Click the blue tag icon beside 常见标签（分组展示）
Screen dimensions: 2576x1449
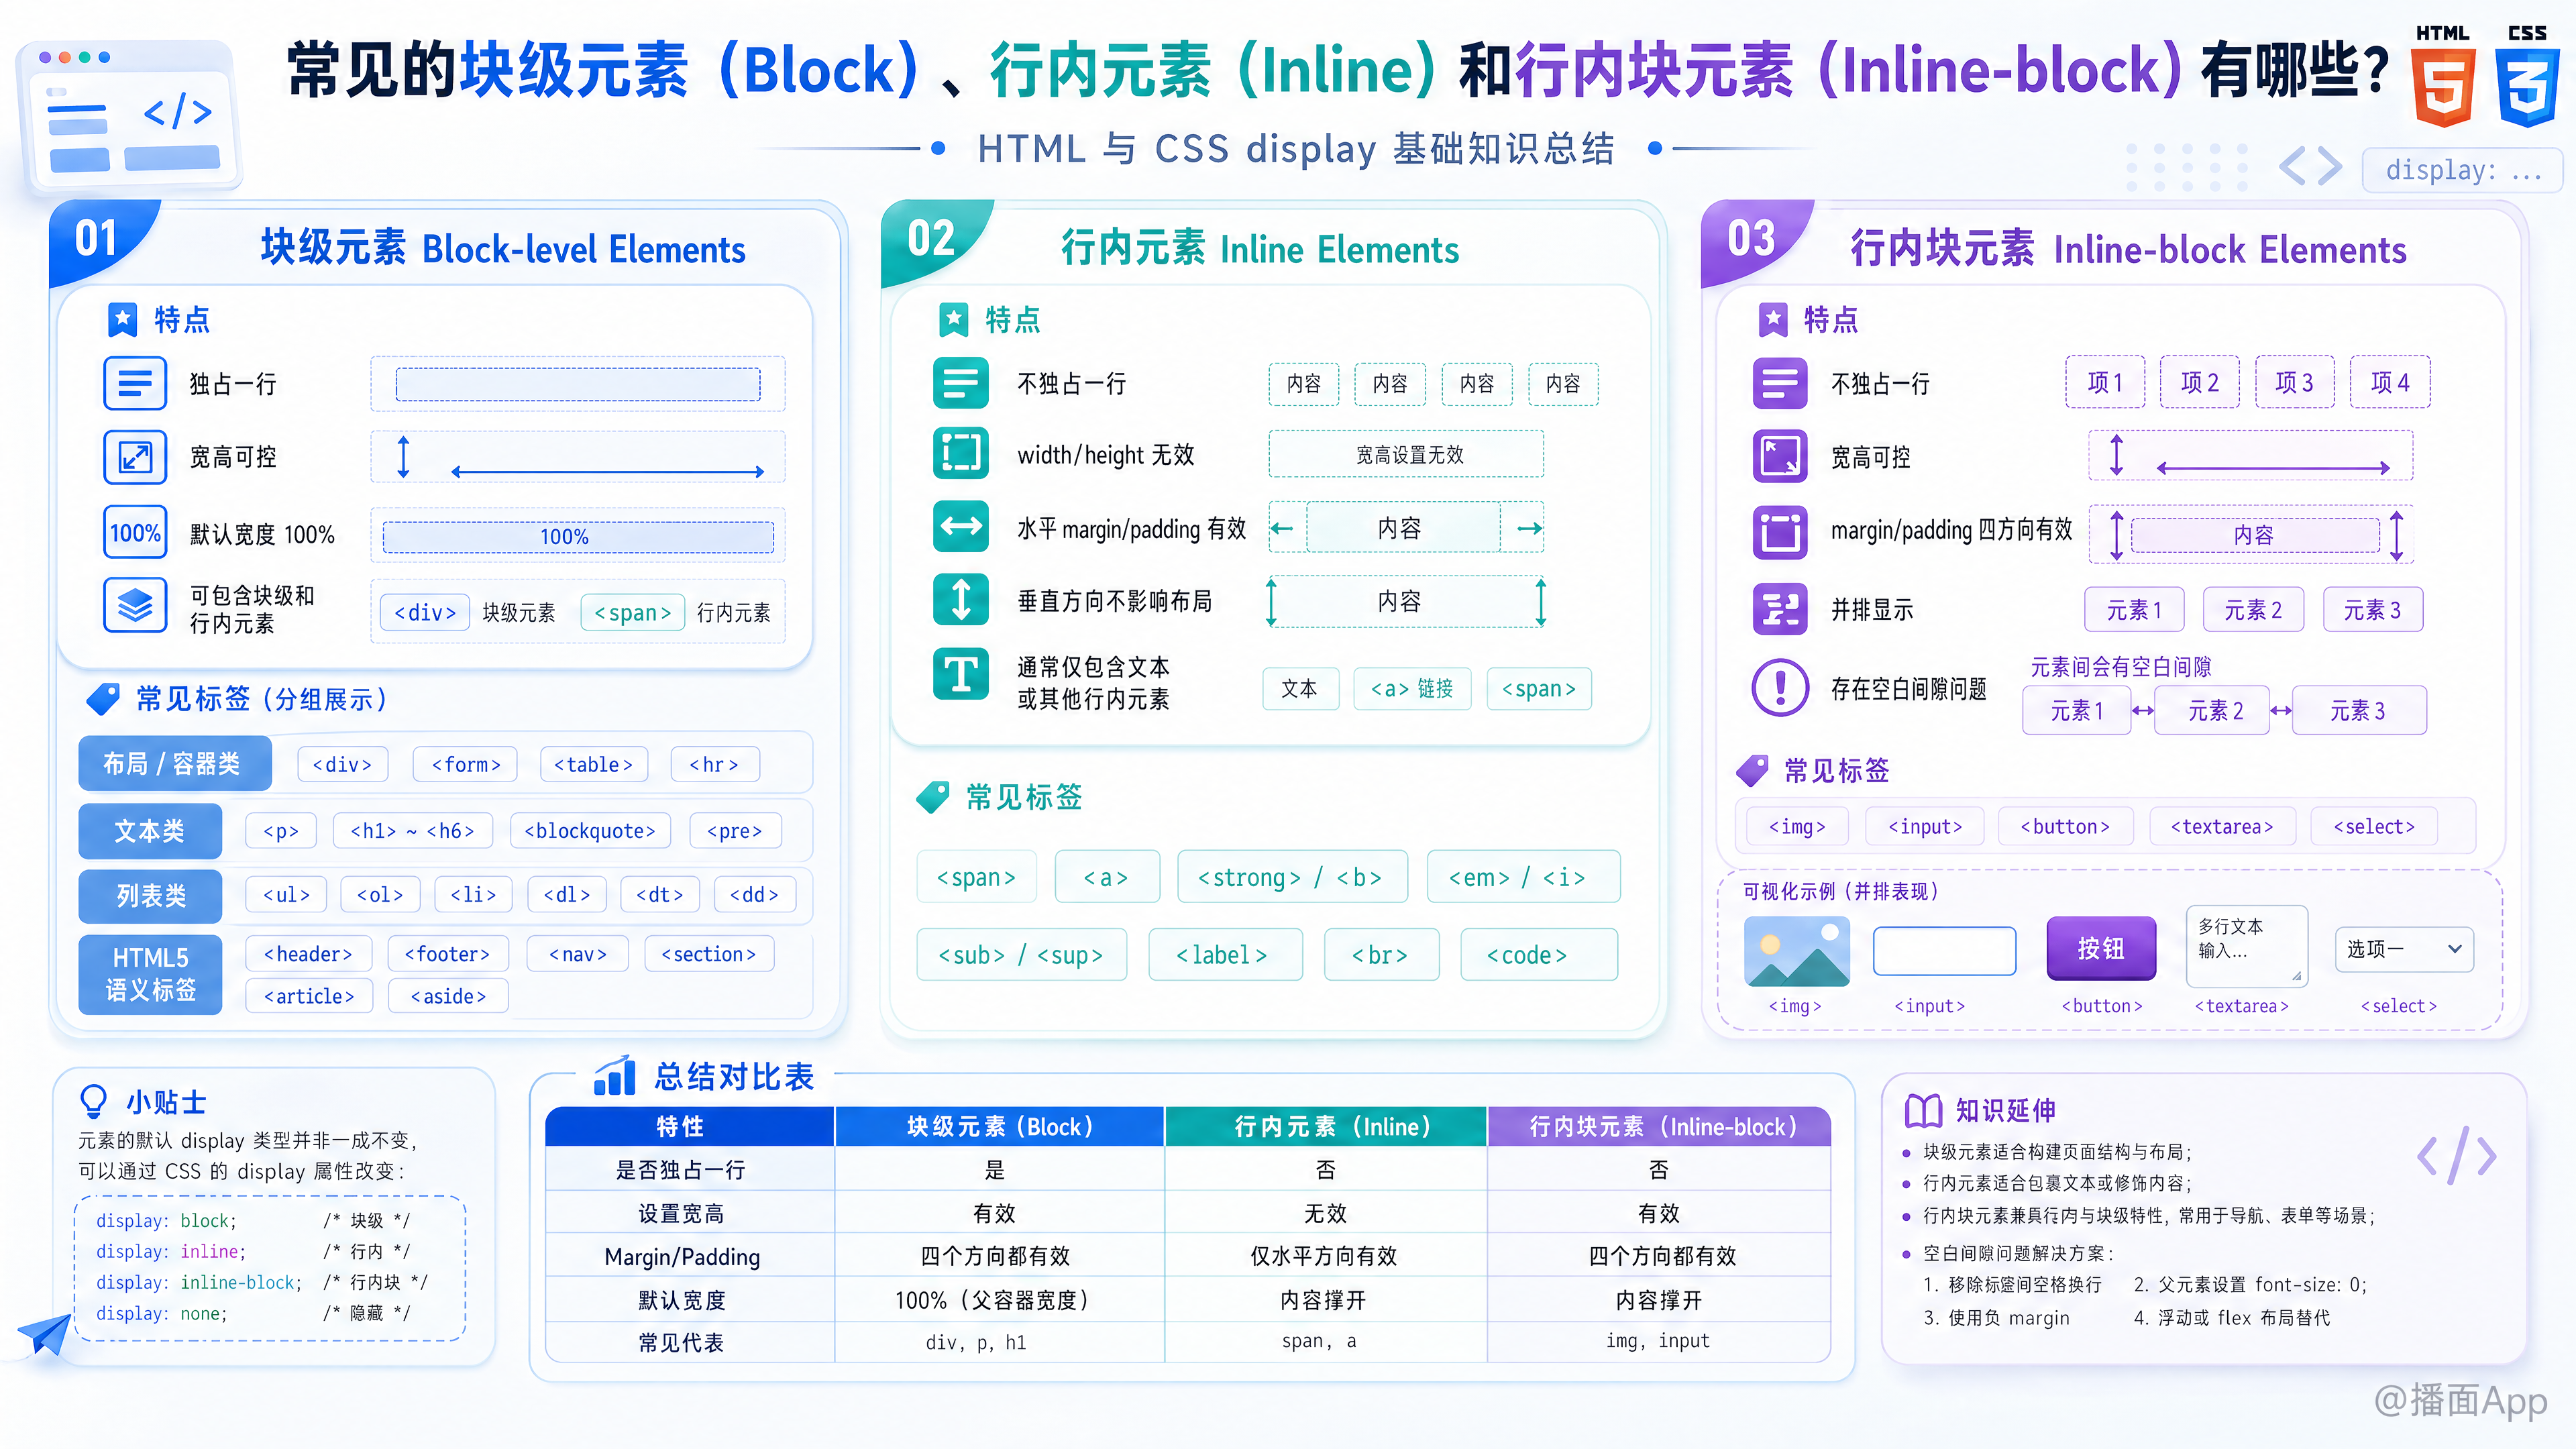click(x=103, y=699)
